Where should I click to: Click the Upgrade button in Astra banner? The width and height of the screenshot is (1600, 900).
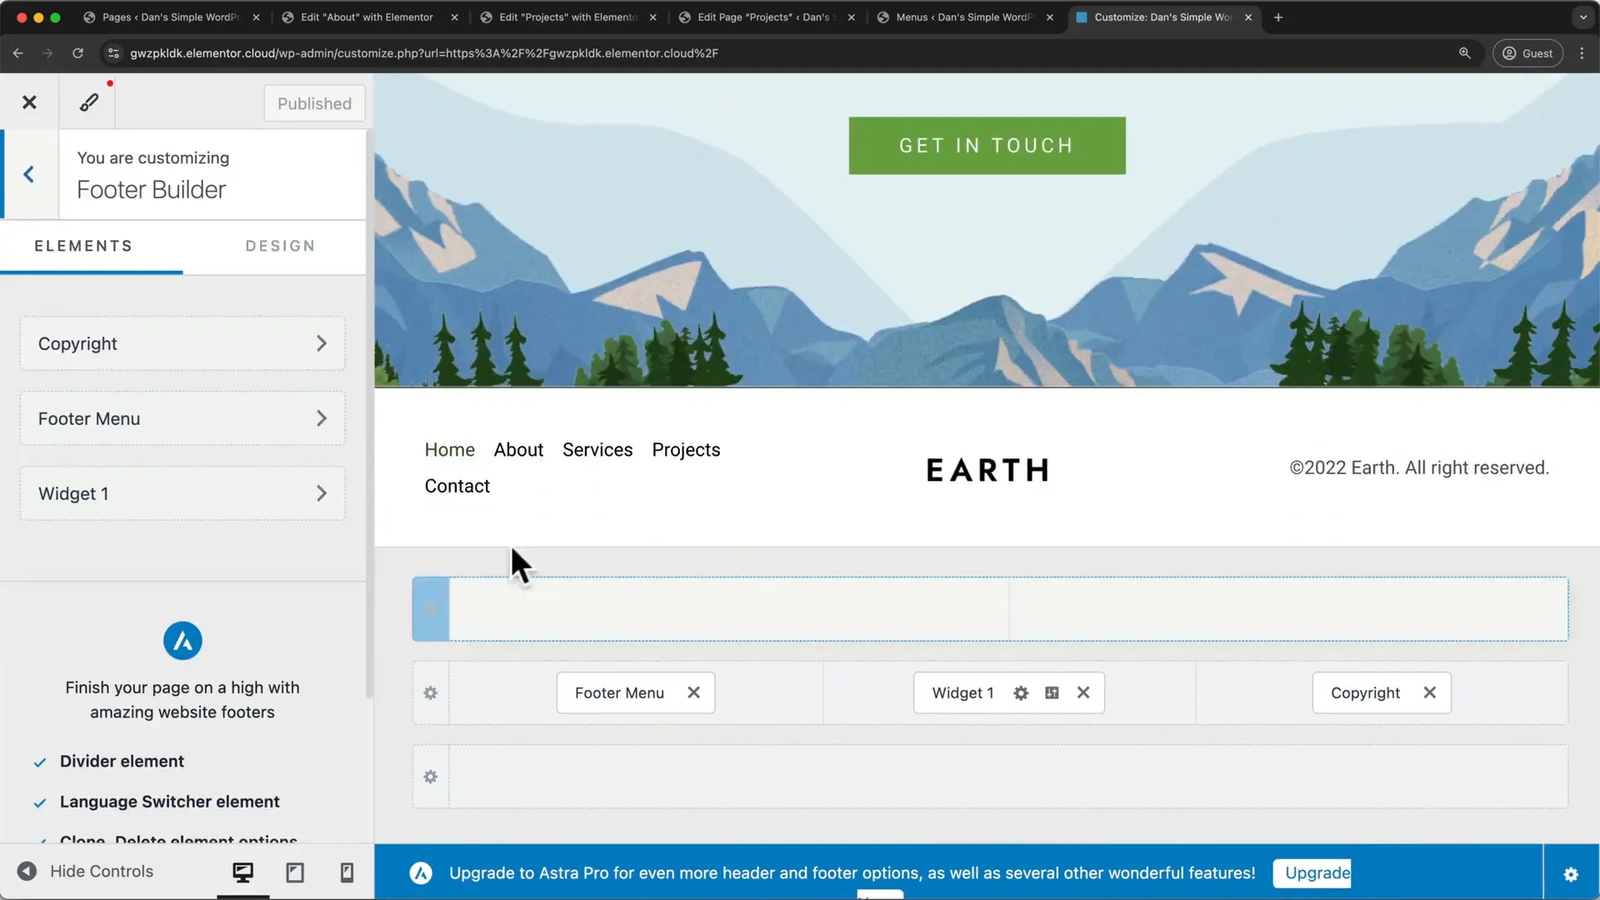[1312, 873]
